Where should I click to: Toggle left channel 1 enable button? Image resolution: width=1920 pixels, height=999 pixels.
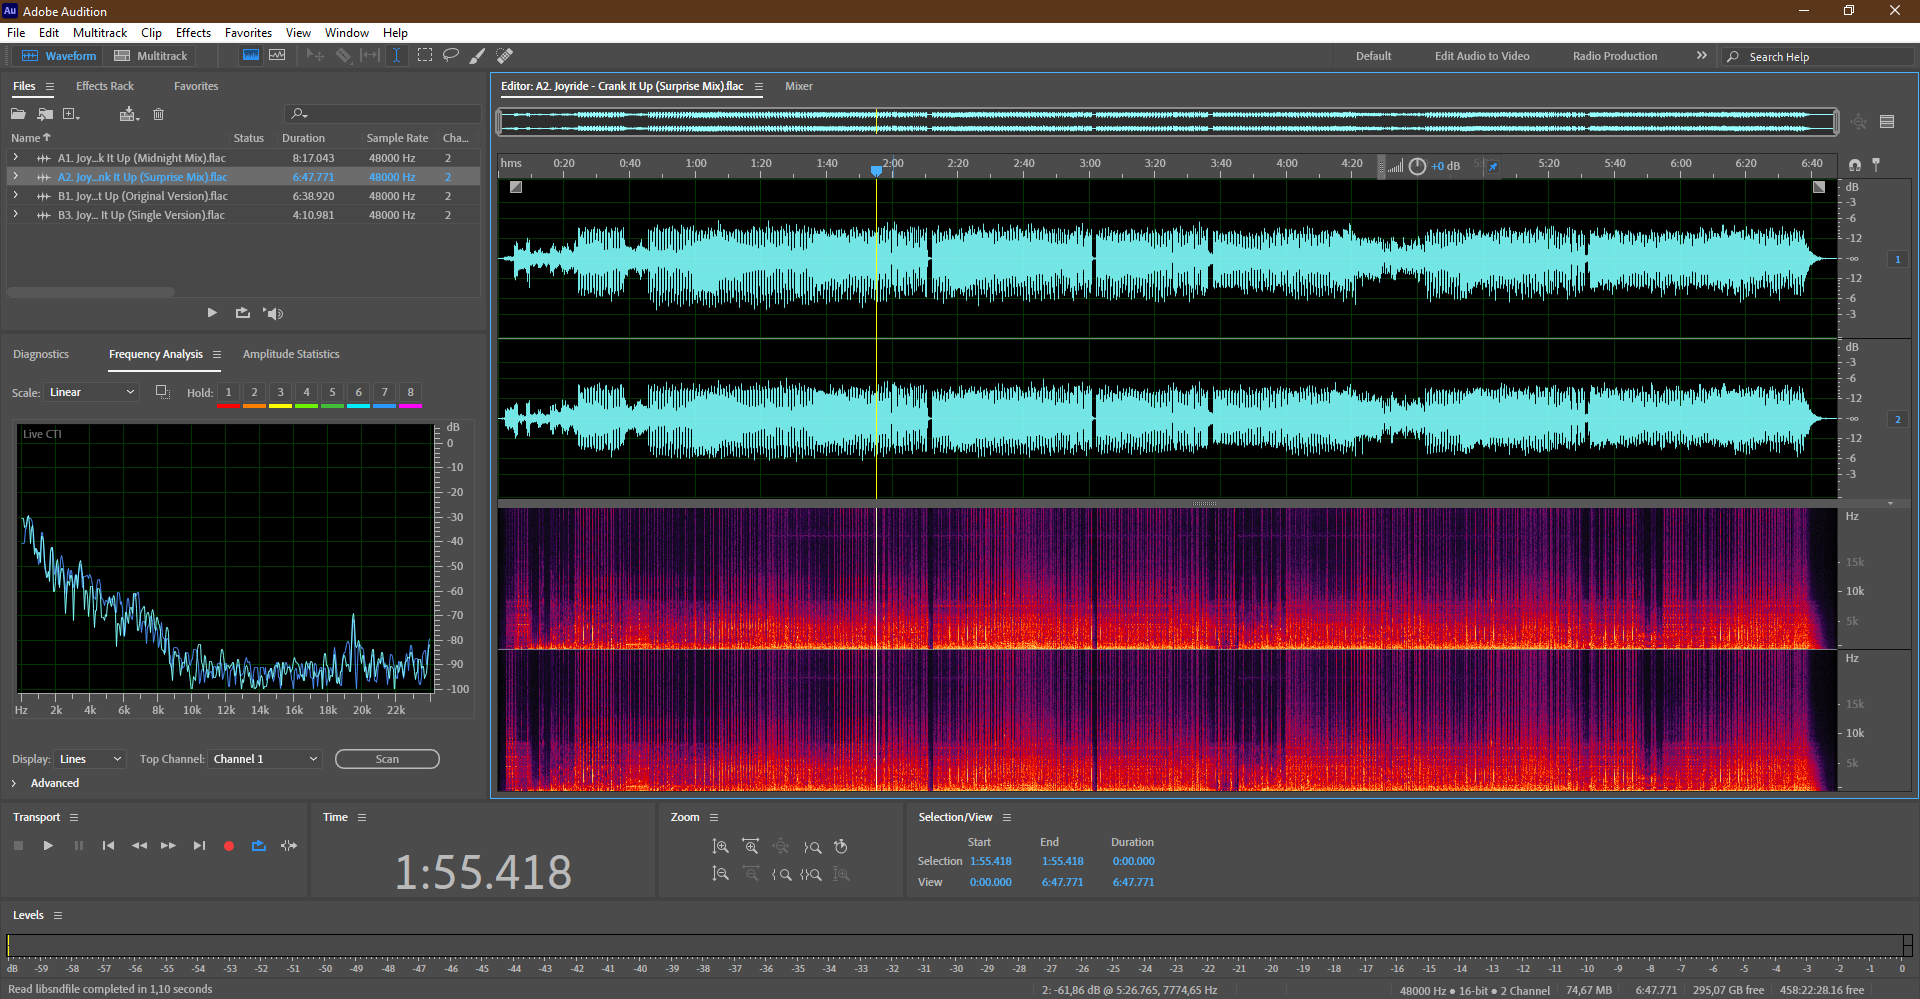click(1897, 259)
